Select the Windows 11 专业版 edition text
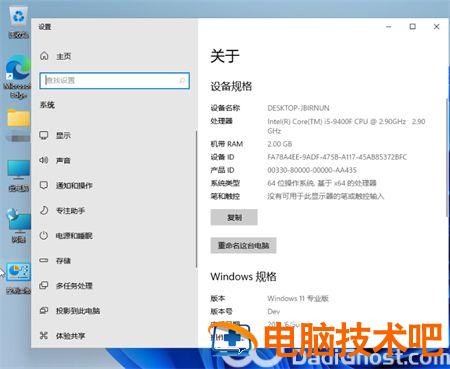The width and height of the screenshot is (450, 369). point(298,298)
